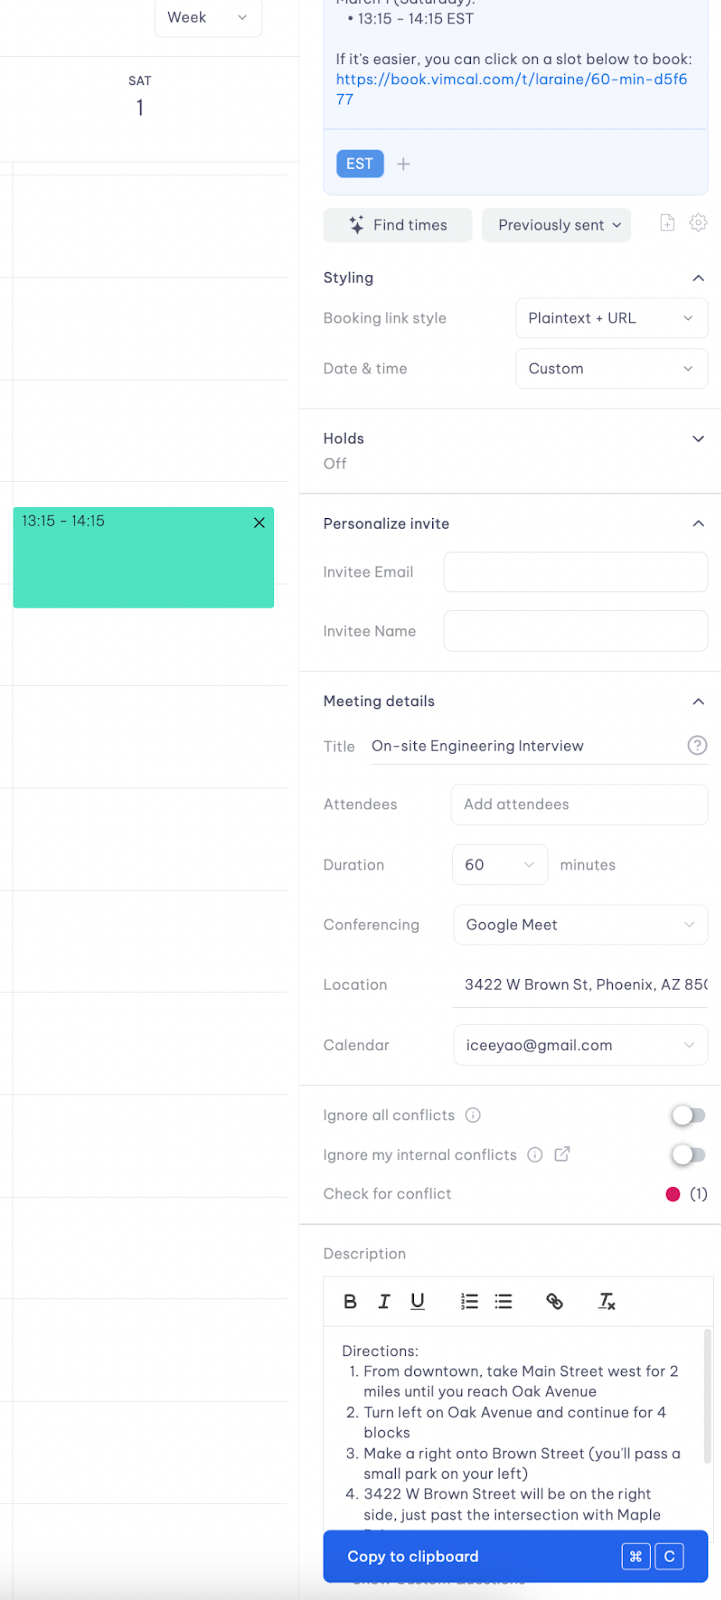Screen dimensions: 721x1600
Task: Enable Ignore all conflicts toggle
Action: click(x=688, y=1115)
